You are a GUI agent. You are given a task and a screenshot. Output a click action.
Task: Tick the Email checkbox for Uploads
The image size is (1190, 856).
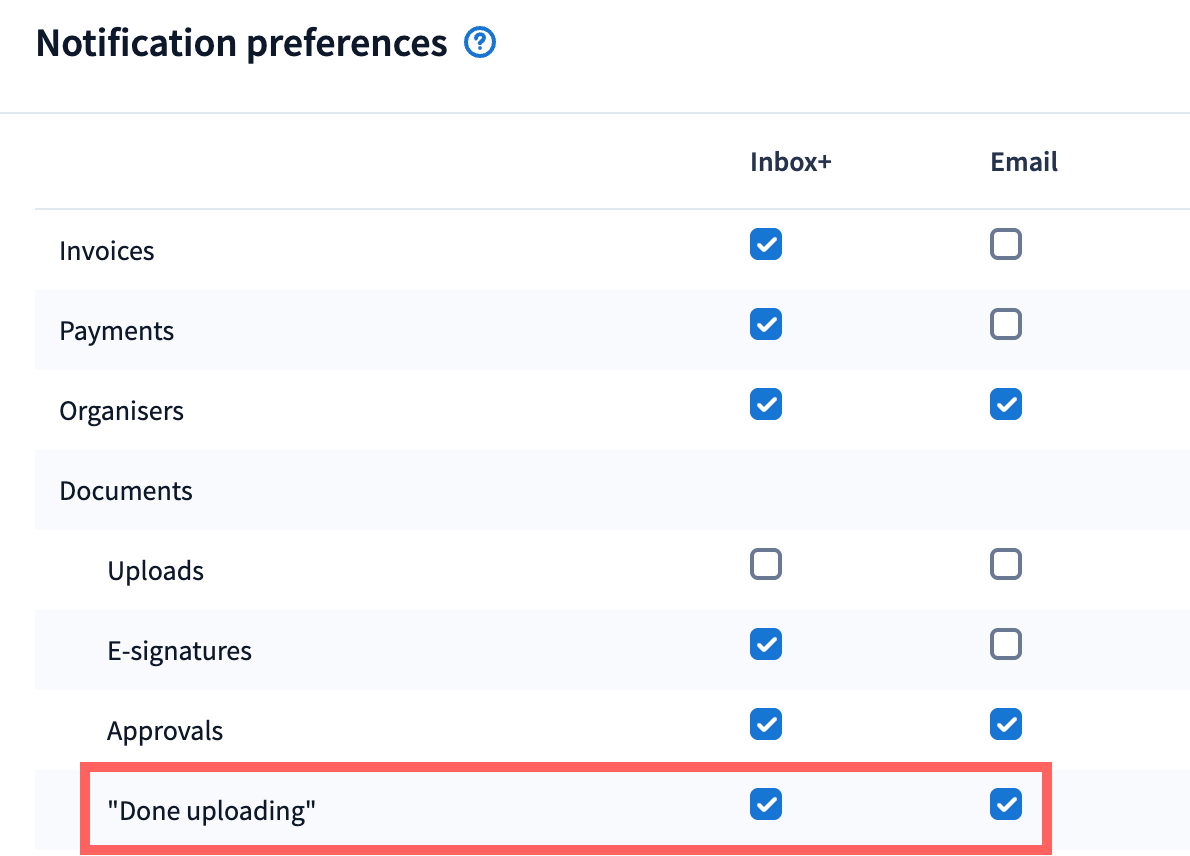coord(1006,565)
